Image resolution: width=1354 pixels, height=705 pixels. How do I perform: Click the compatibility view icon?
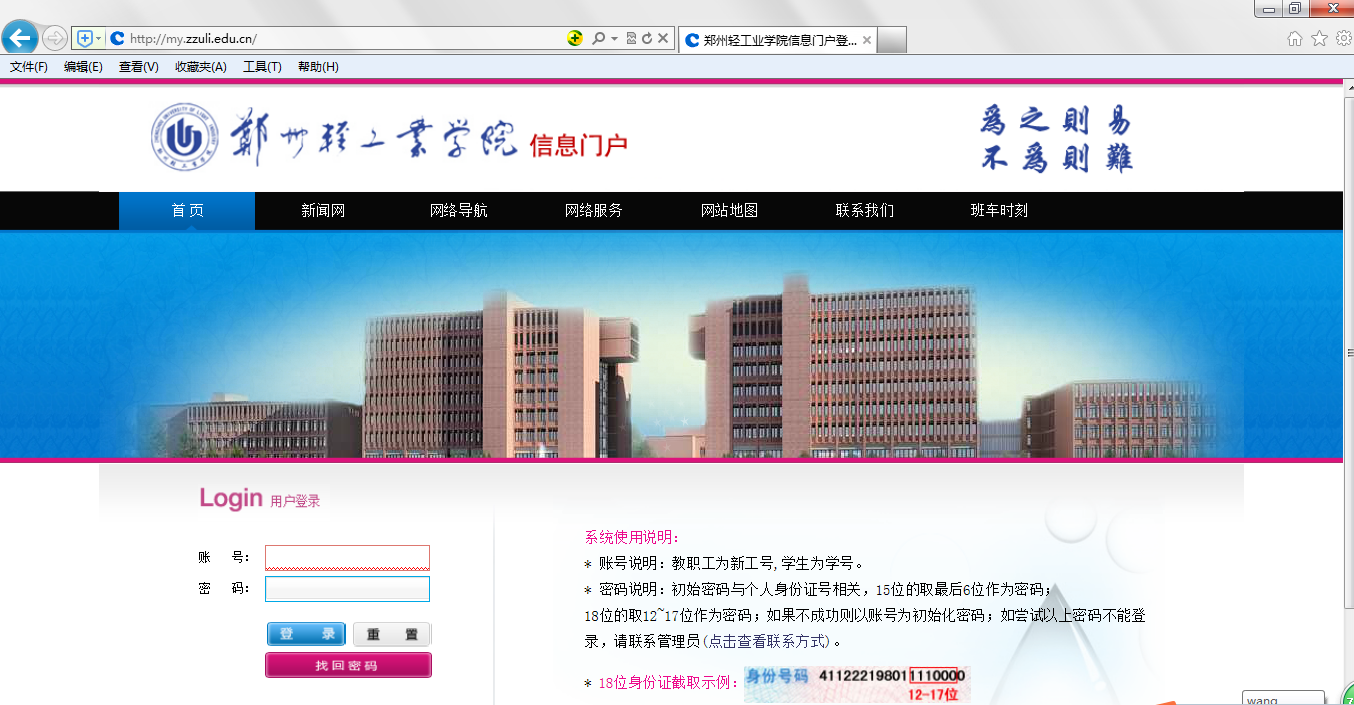click(631, 38)
